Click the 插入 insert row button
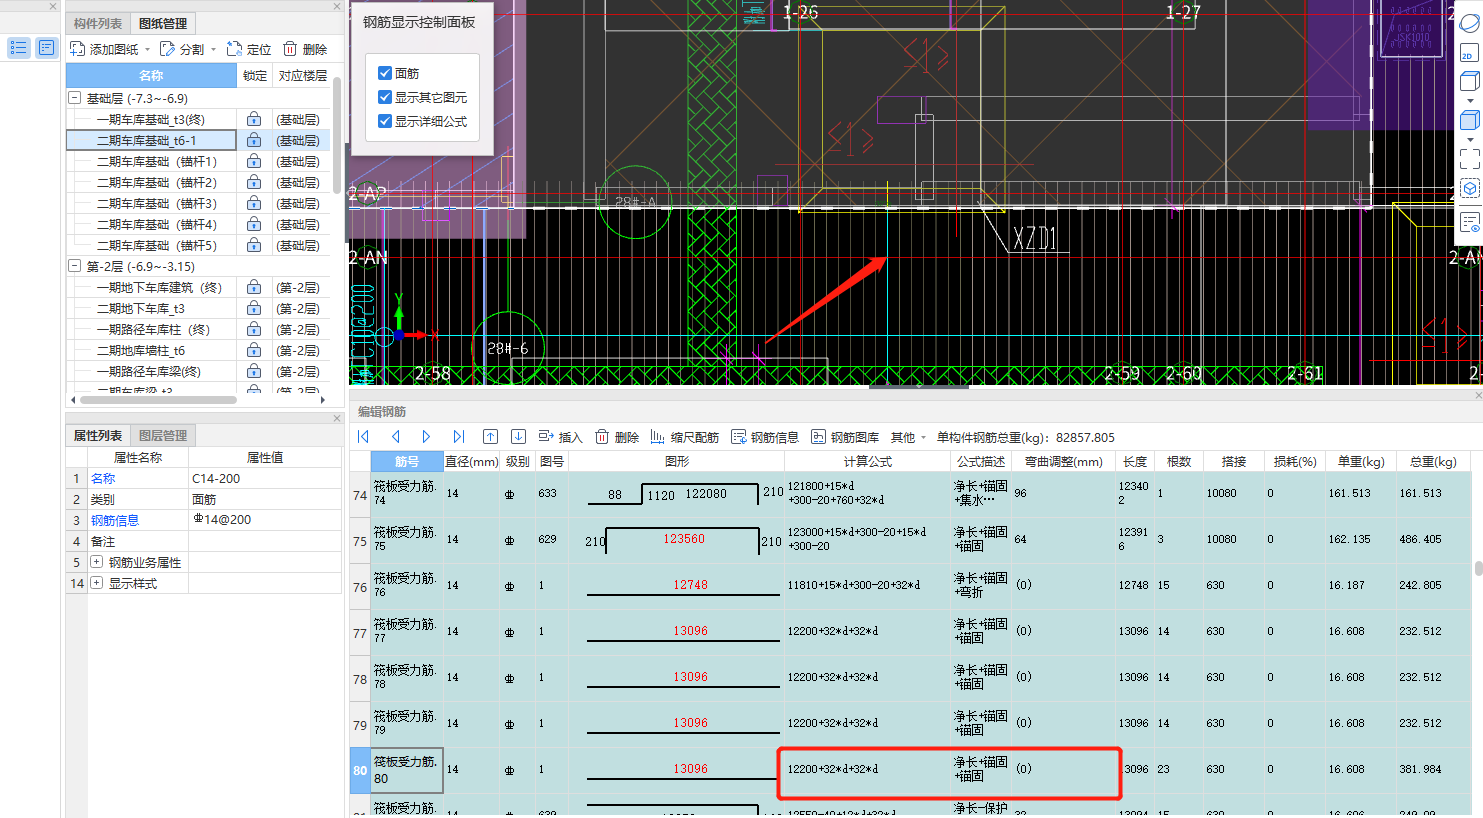This screenshot has height=818, width=1483. (x=560, y=437)
